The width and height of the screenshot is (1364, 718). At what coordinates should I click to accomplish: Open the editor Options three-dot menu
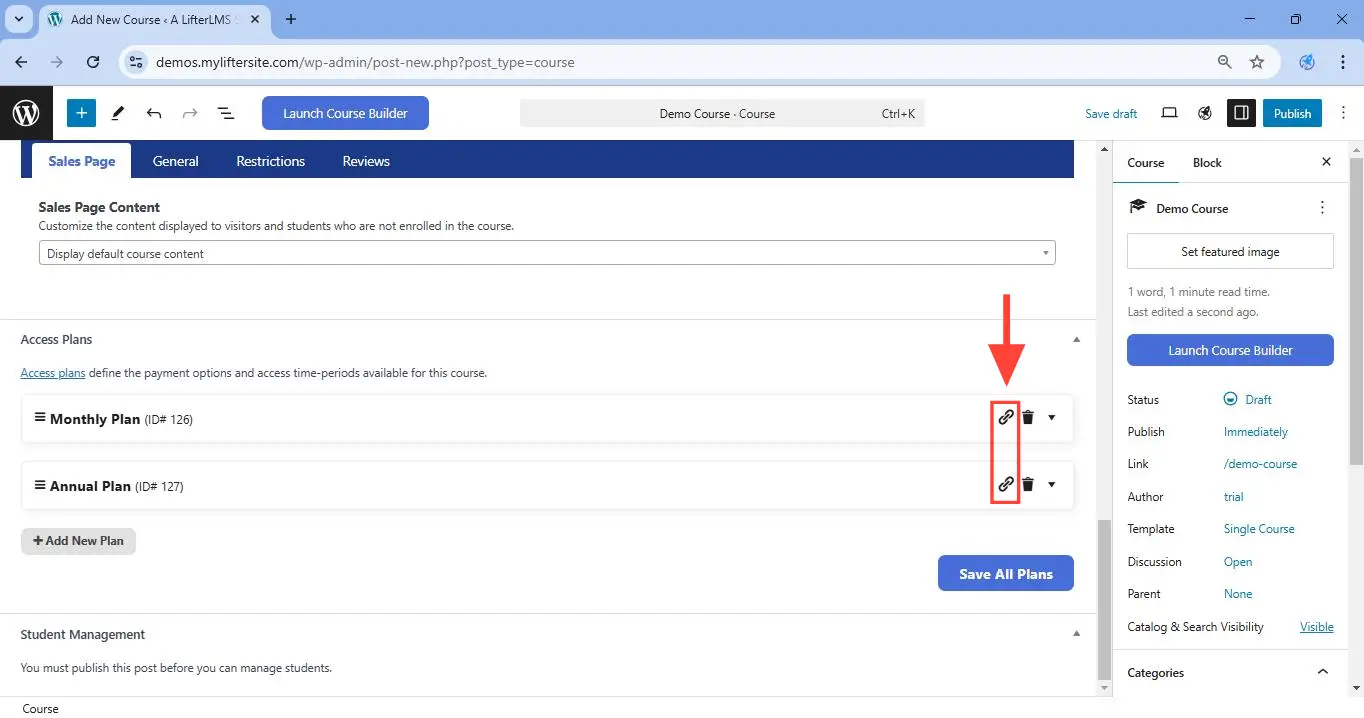pos(1343,113)
